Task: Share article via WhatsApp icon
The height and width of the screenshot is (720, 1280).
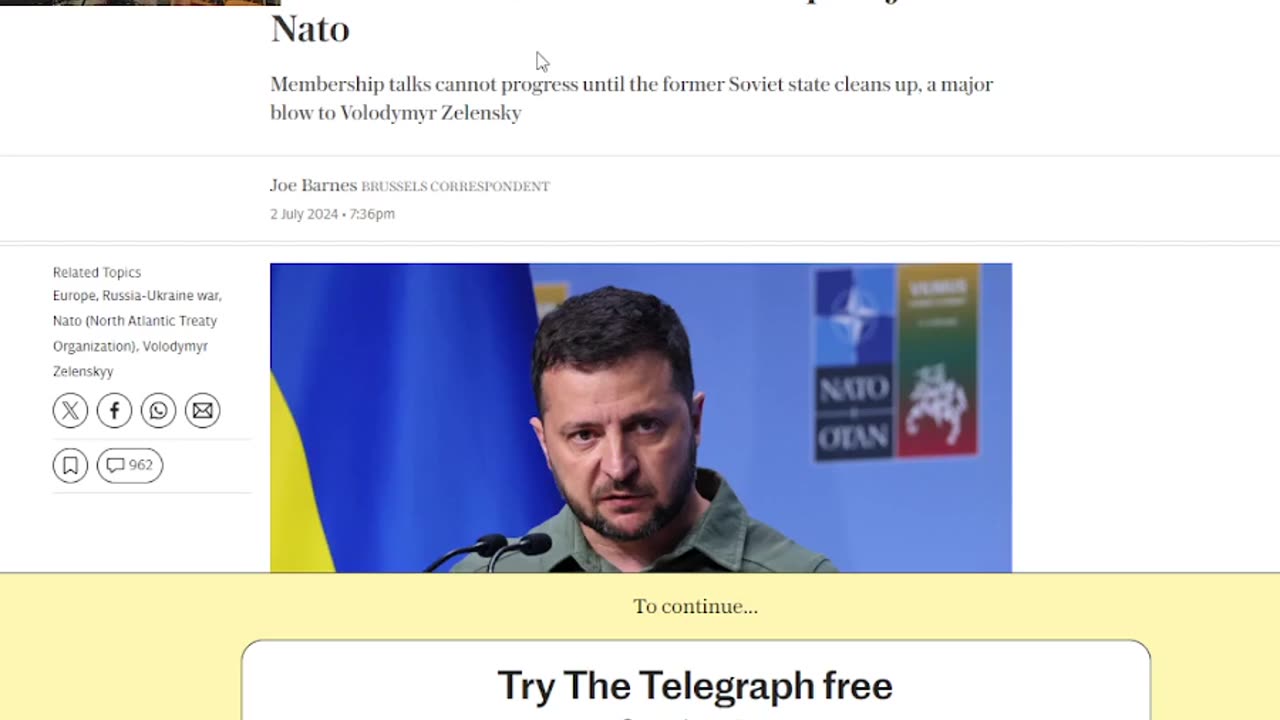Action: (158, 411)
